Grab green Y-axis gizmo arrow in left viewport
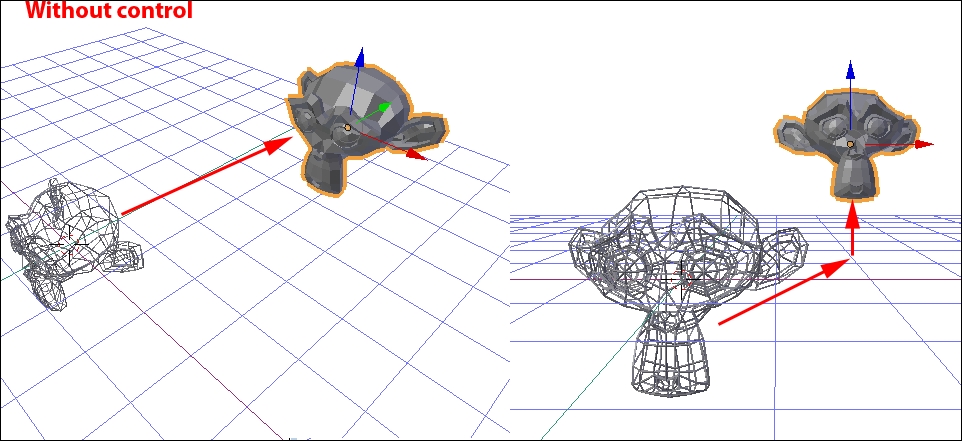This screenshot has height=441, width=962. (383, 108)
